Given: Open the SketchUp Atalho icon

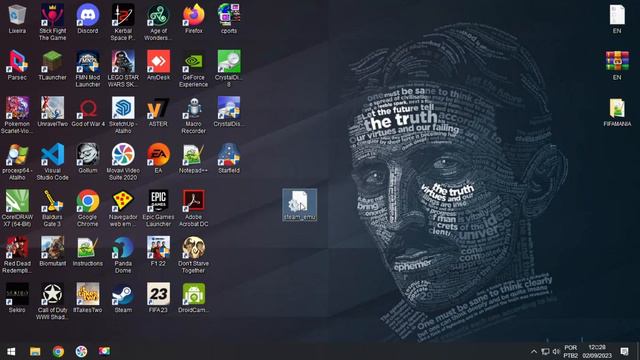Looking at the screenshot, I should pos(123,116).
